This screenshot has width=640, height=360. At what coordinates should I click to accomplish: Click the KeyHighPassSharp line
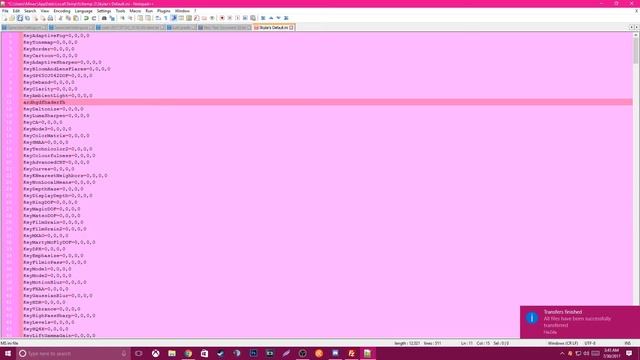pyautogui.click(x=59, y=316)
